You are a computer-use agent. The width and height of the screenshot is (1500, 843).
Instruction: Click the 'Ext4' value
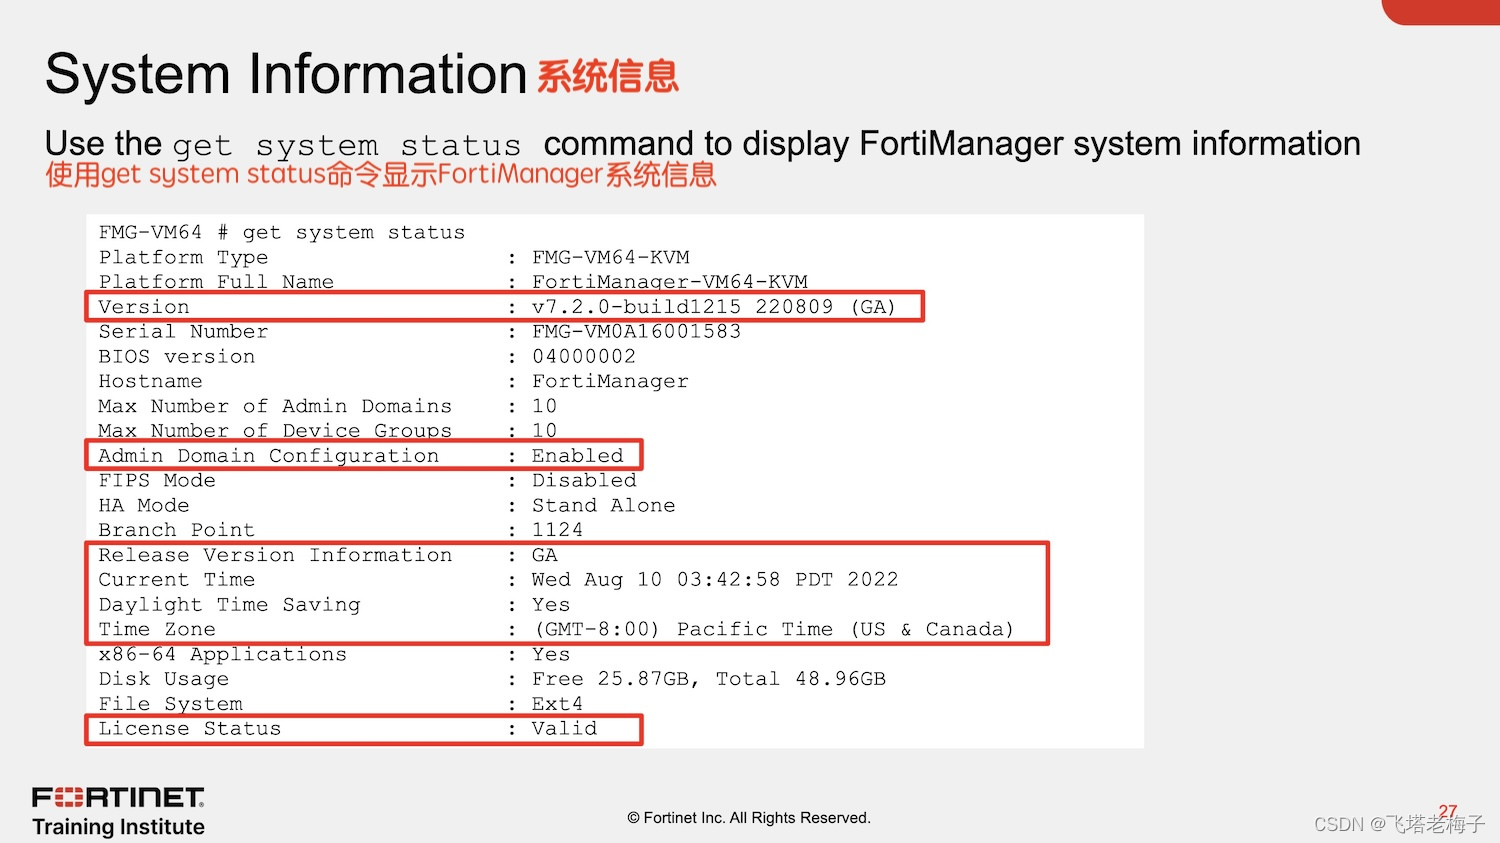(558, 704)
